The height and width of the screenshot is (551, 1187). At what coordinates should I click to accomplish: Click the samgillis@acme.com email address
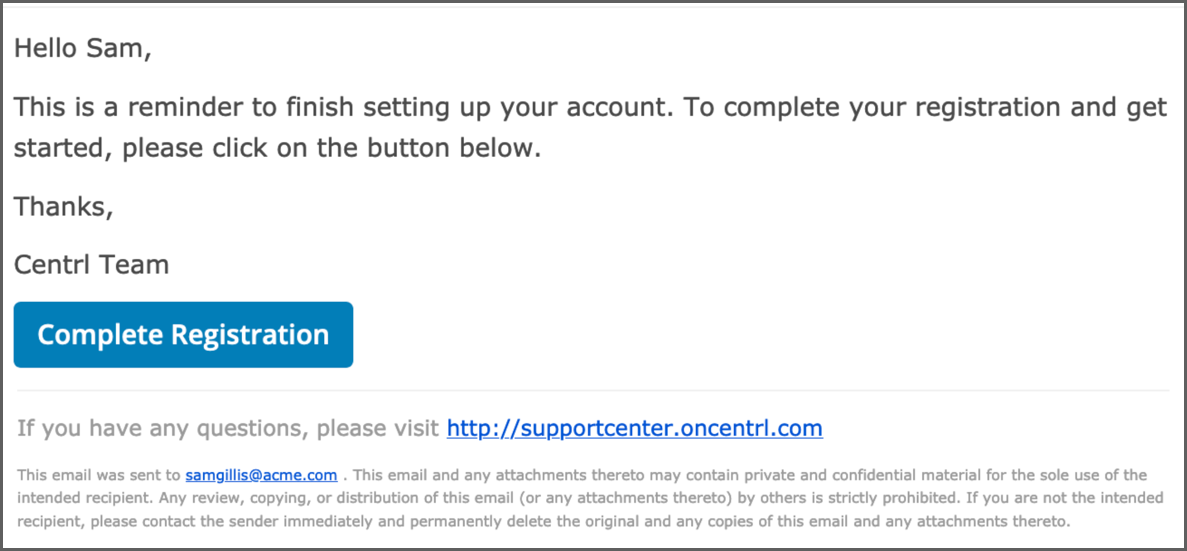click(261, 475)
